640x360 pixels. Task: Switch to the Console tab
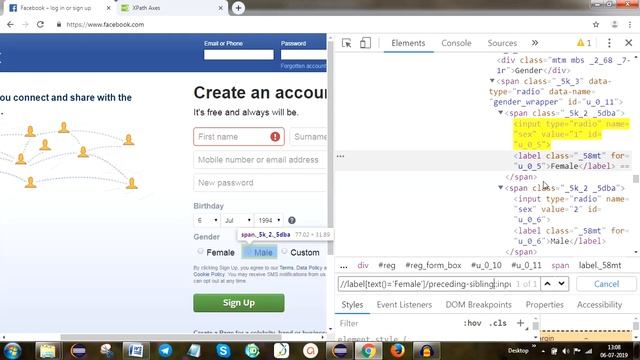pyautogui.click(x=456, y=43)
